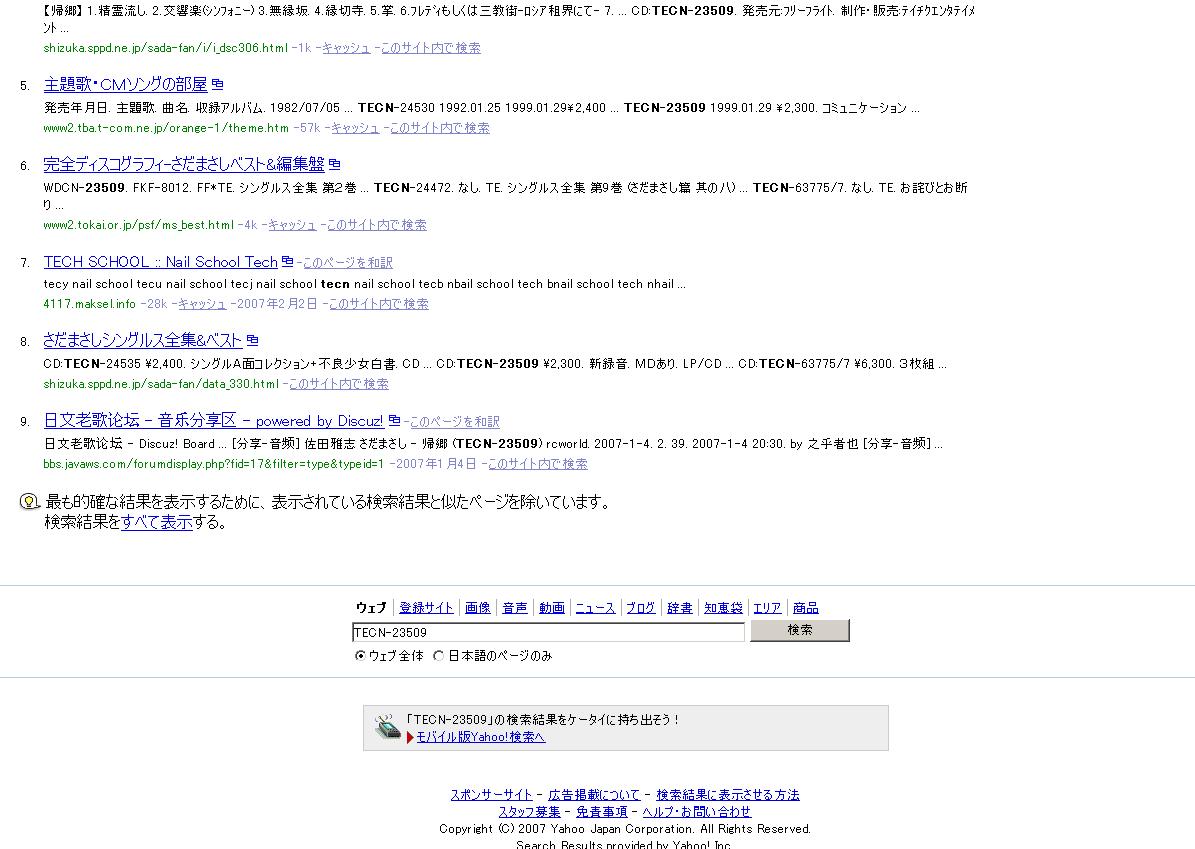This screenshot has height=849, width=1195.
Task: Click the lightbulb tip icon
Action: tap(29, 501)
